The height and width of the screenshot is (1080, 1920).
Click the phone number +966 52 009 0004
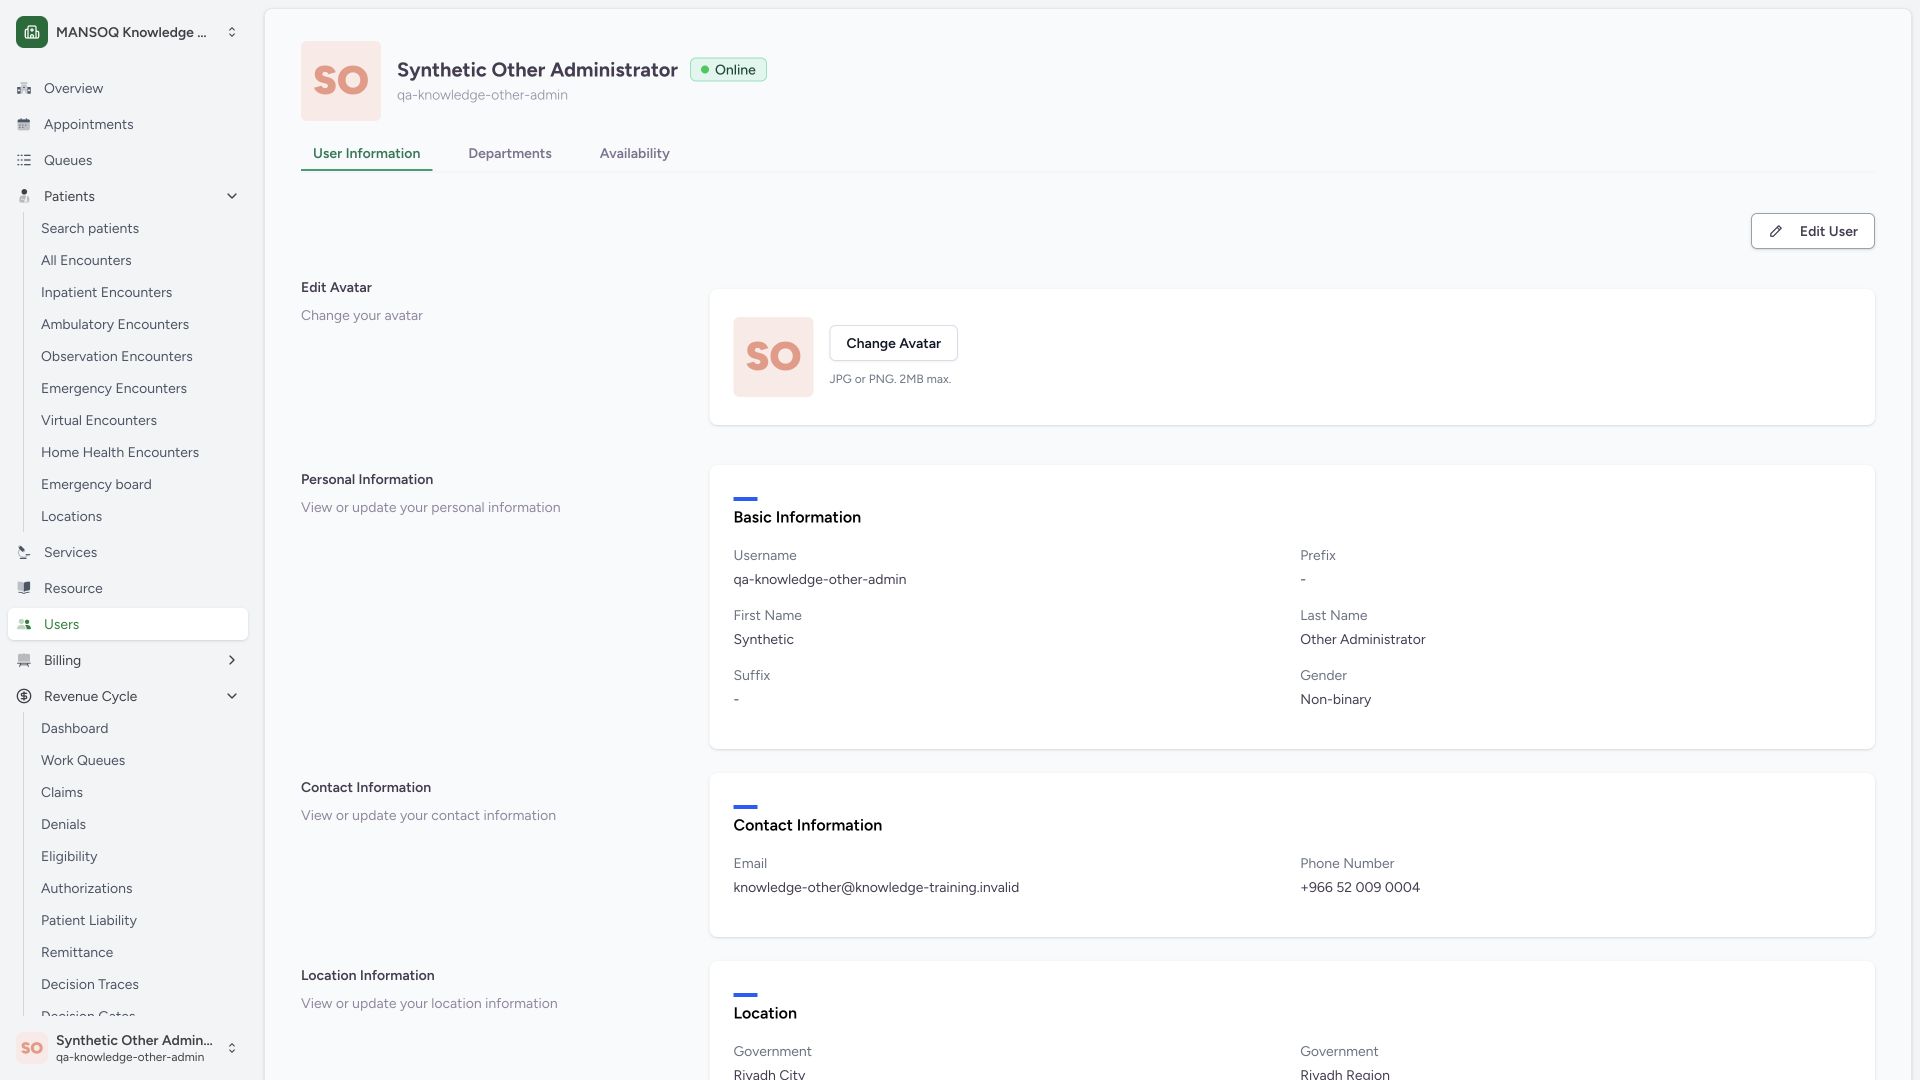tap(1360, 887)
